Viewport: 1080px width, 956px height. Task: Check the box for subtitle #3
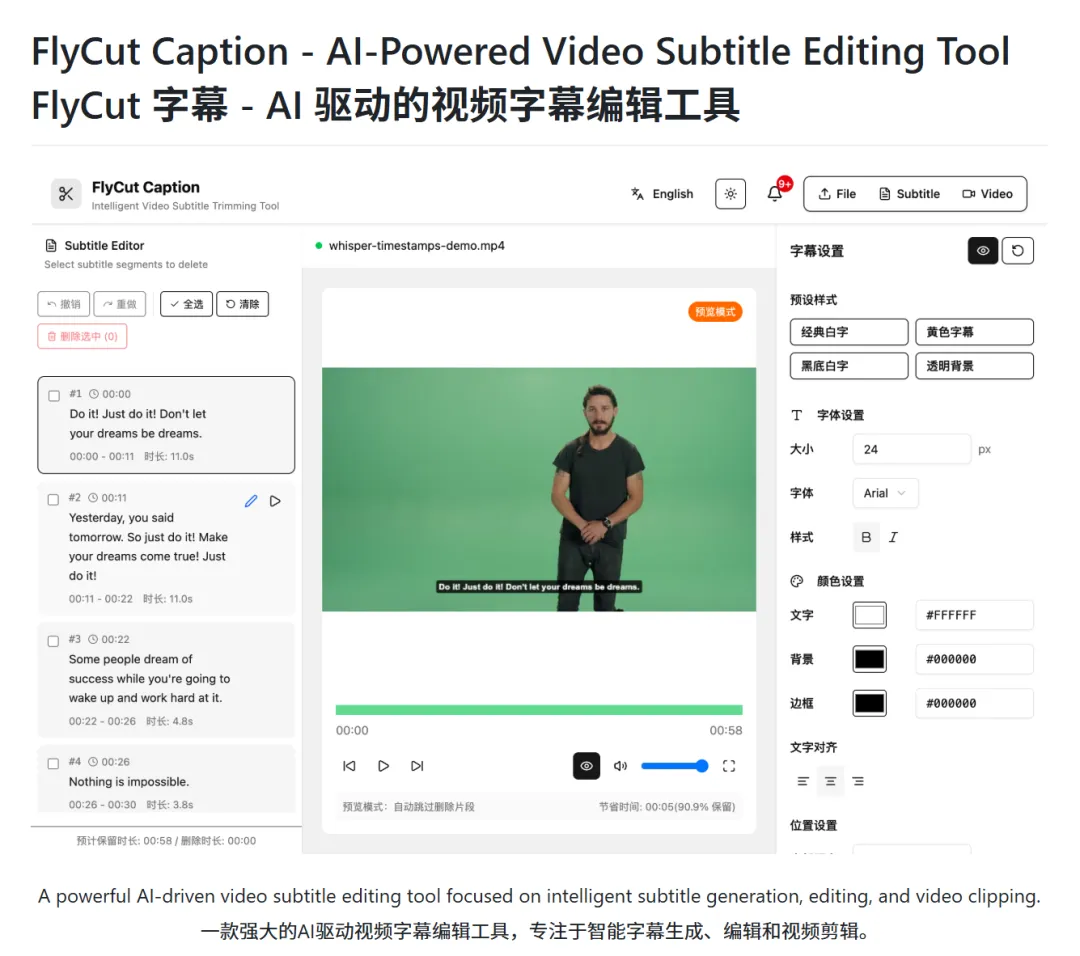(53, 641)
